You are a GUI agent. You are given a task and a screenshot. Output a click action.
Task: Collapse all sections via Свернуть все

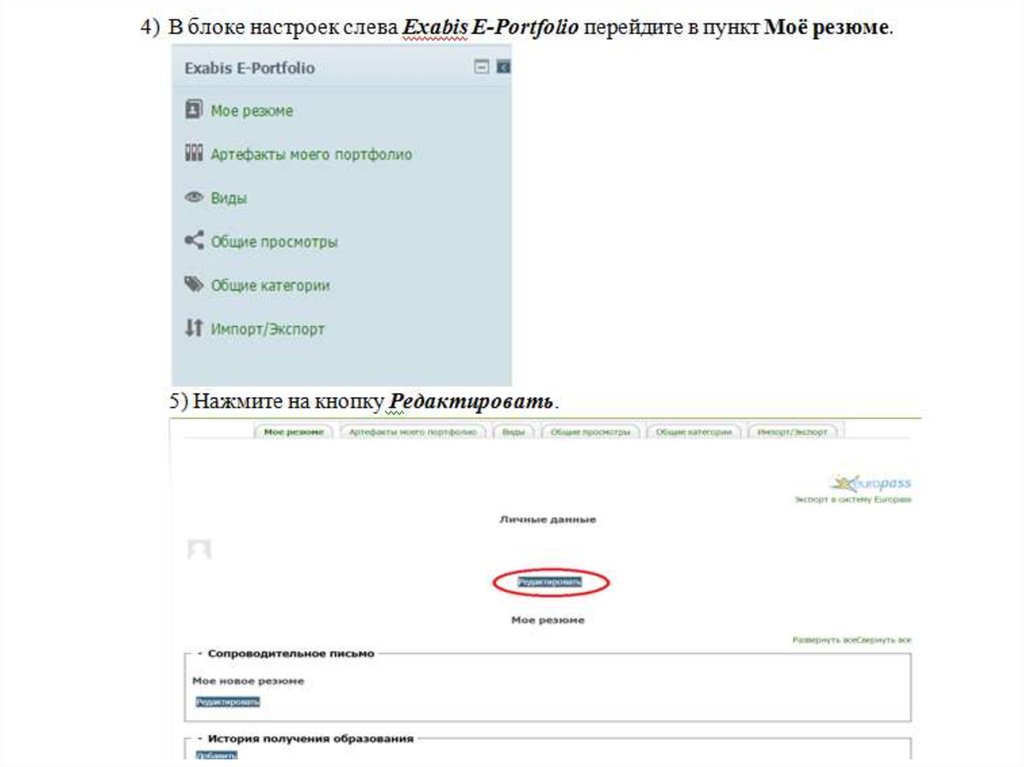tap(884, 639)
